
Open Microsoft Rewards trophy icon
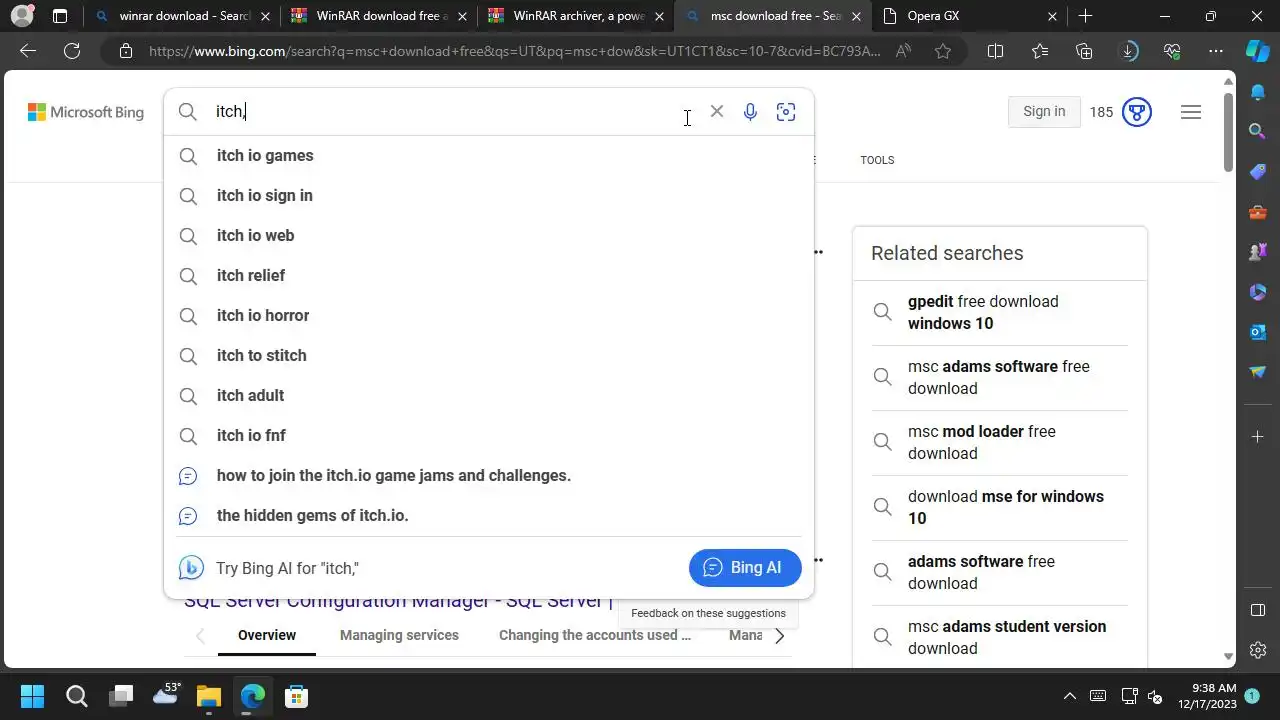1137,112
